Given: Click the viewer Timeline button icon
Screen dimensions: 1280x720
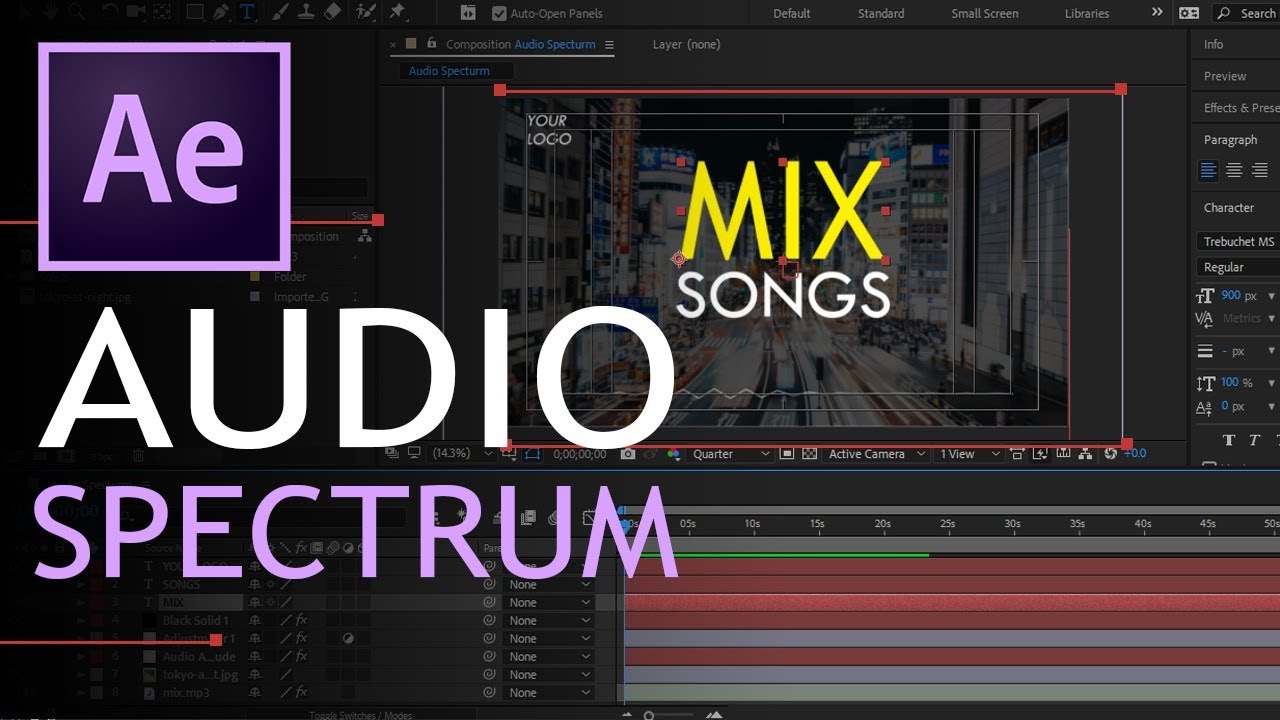Looking at the screenshot, I should tap(1062, 454).
